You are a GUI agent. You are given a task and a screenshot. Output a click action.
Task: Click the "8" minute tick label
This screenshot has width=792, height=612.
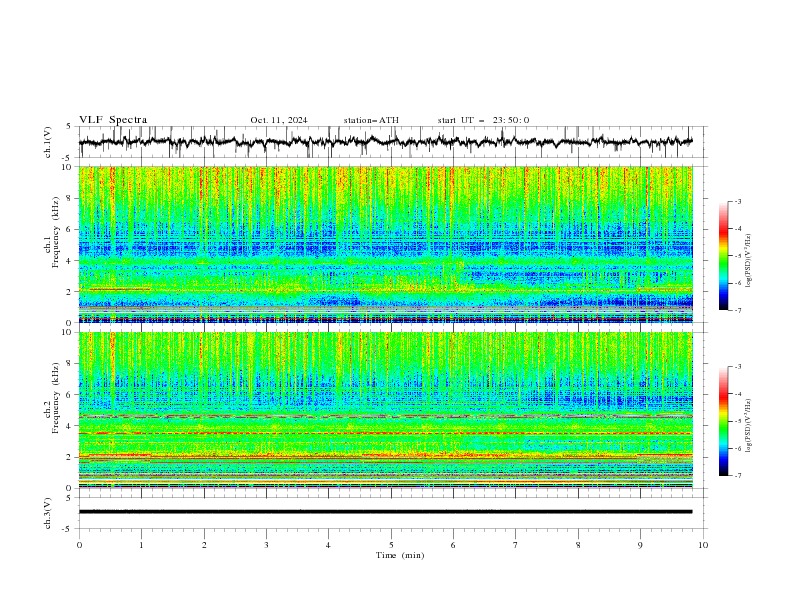click(x=578, y=545)
